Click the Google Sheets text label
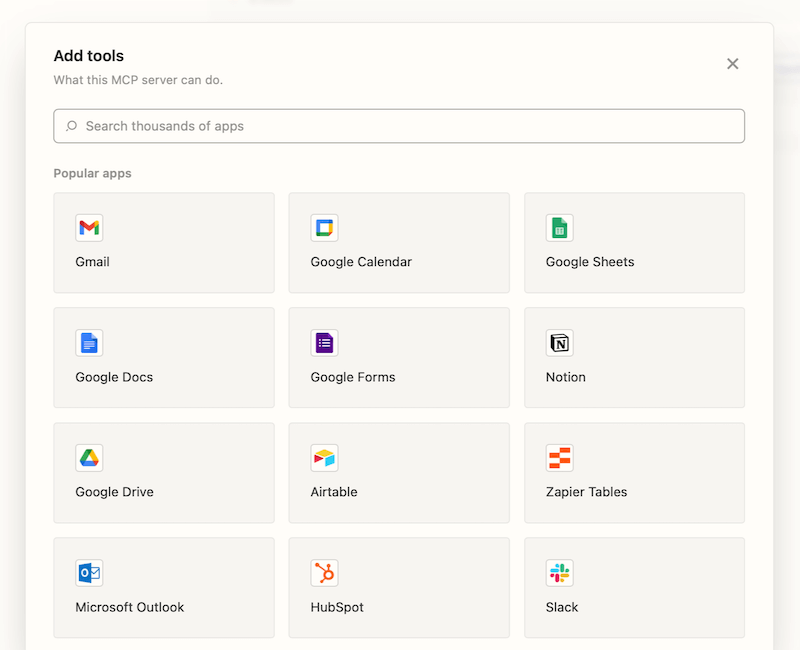The width and height of the screenshot is (800, 650). coord(590,262)
